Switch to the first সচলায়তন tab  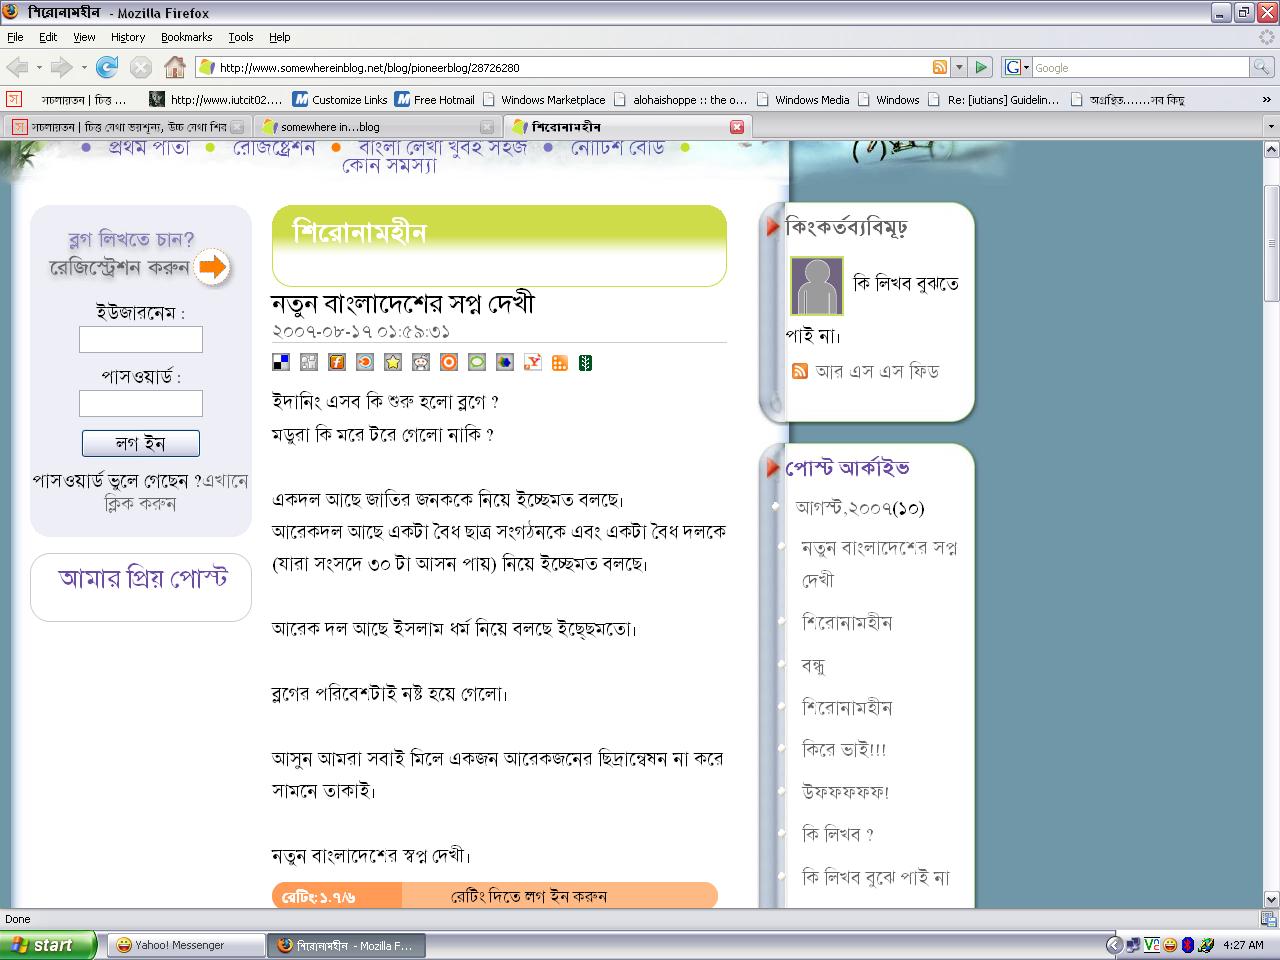tap(126, 127)
